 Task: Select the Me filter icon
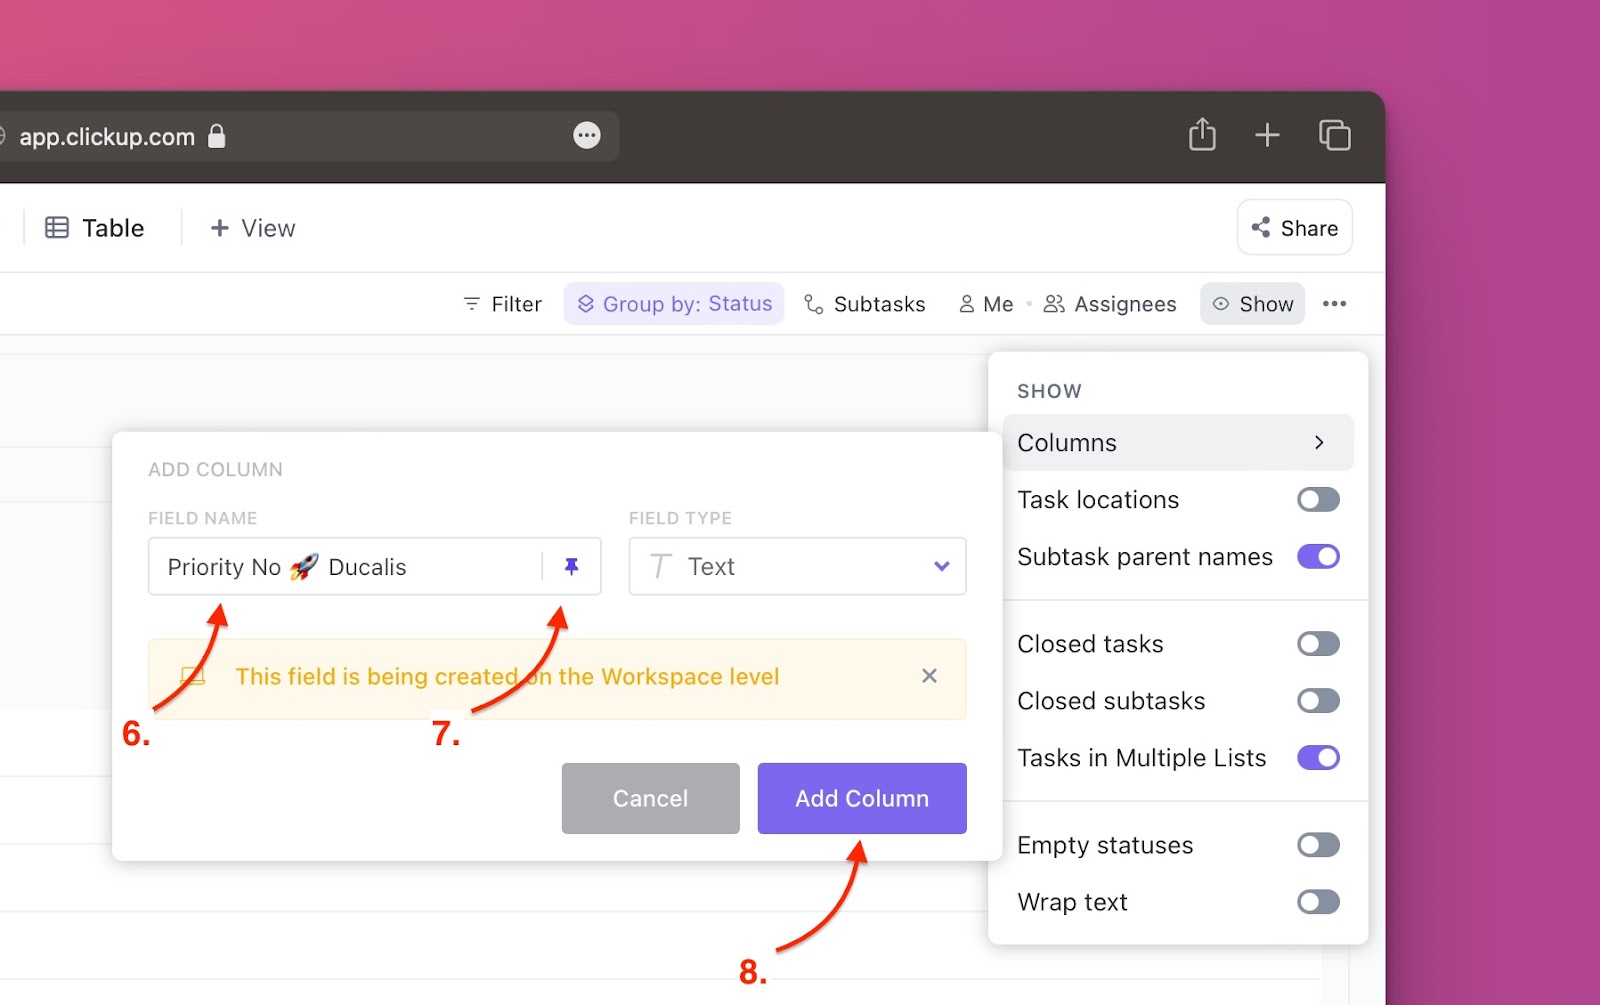click(x=966, y=303)
